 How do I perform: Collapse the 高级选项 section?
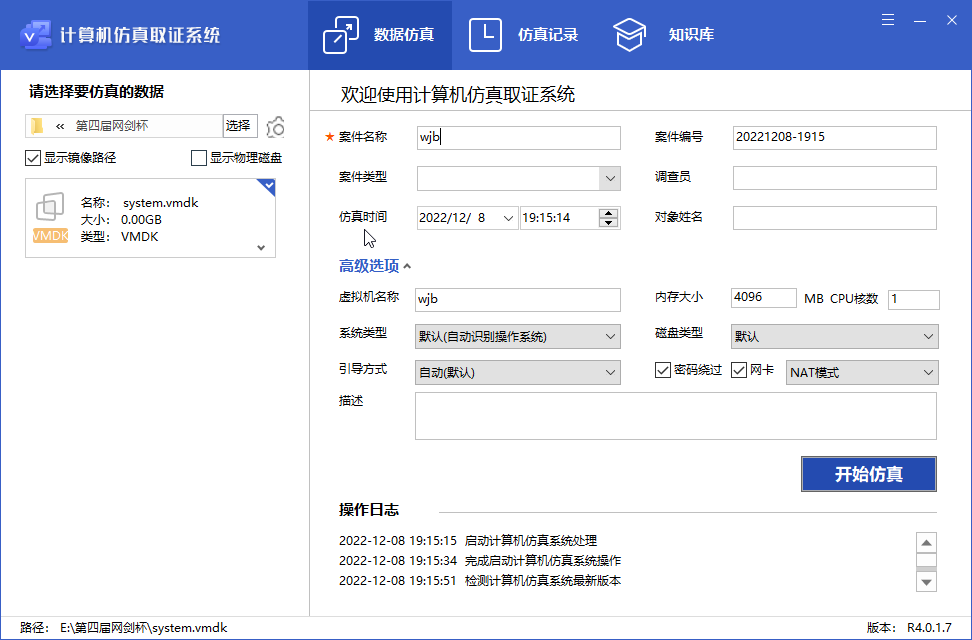tap(374, 266)
